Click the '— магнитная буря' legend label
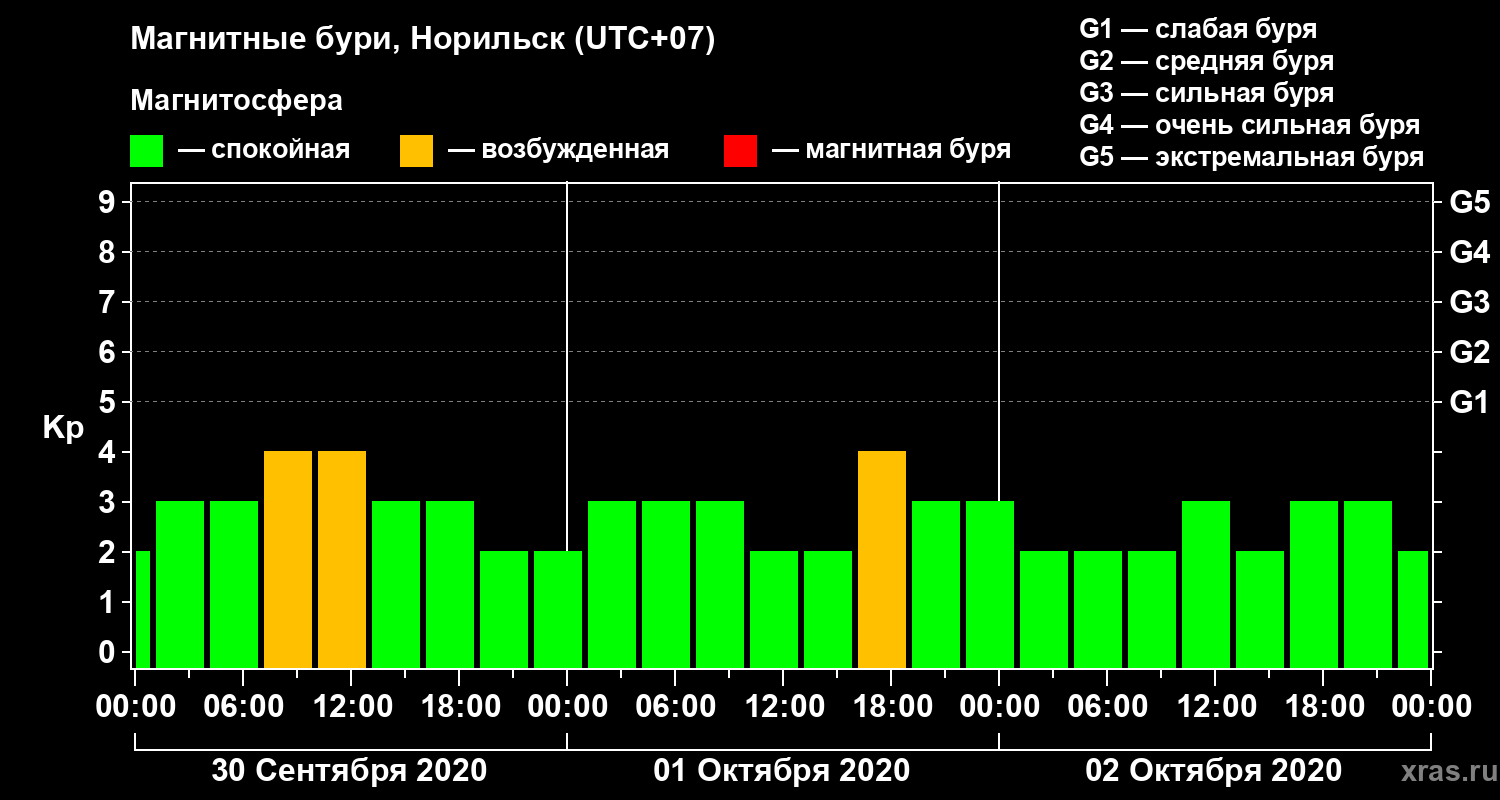Viewport: 1500px width, 800px height. click(891, 150)
